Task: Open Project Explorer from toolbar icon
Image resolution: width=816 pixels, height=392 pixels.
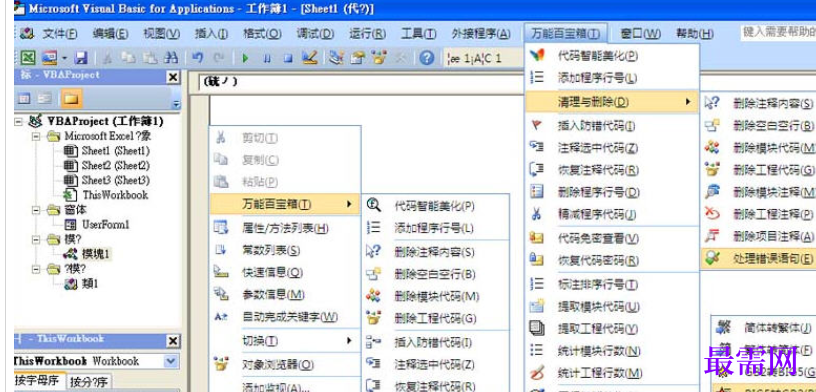Action: point(337,57)
